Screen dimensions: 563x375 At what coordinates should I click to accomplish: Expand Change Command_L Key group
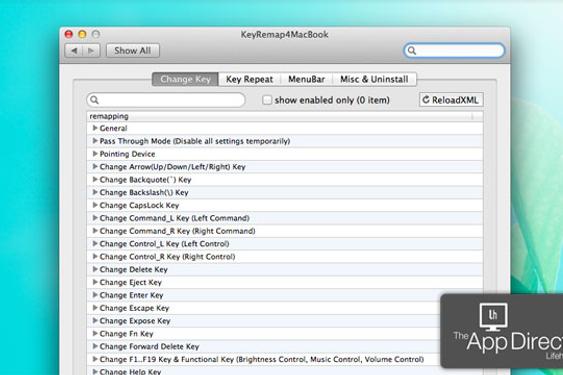coord(95,218)
